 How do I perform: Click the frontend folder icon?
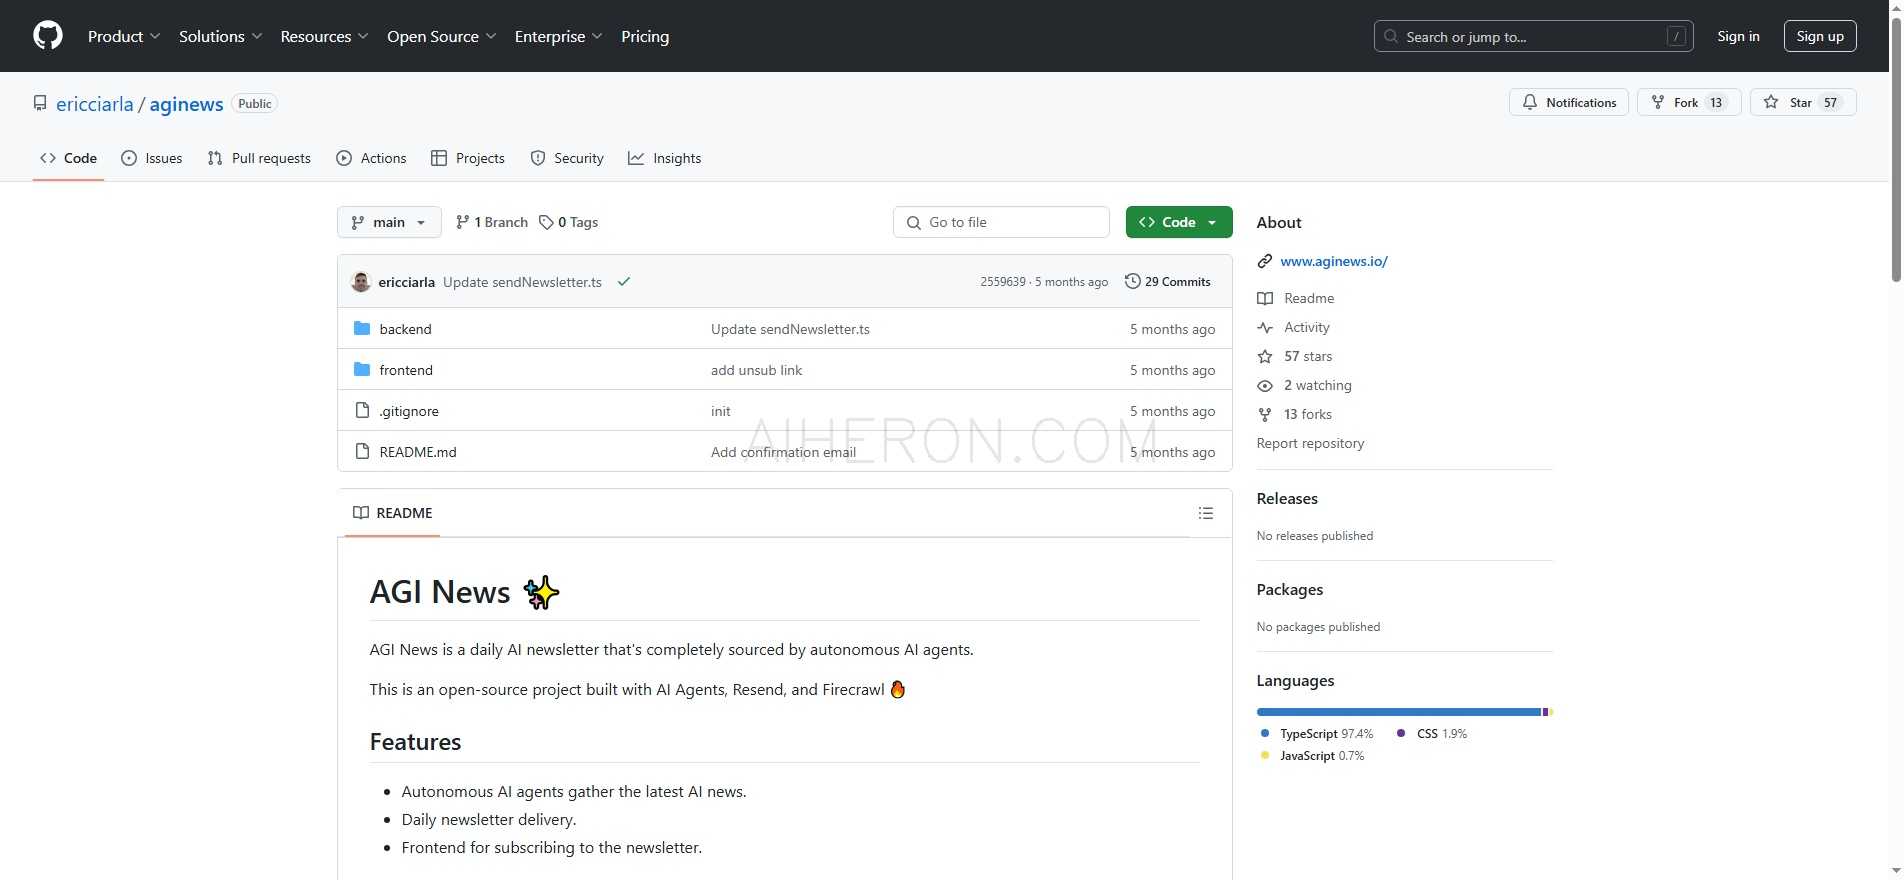click(x=362, y=370)
